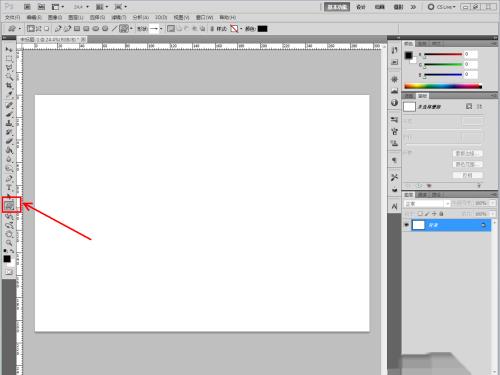Add a vector mask in Masks panel
This screenshot has height=375, width=500.
(x=479, y=106)
